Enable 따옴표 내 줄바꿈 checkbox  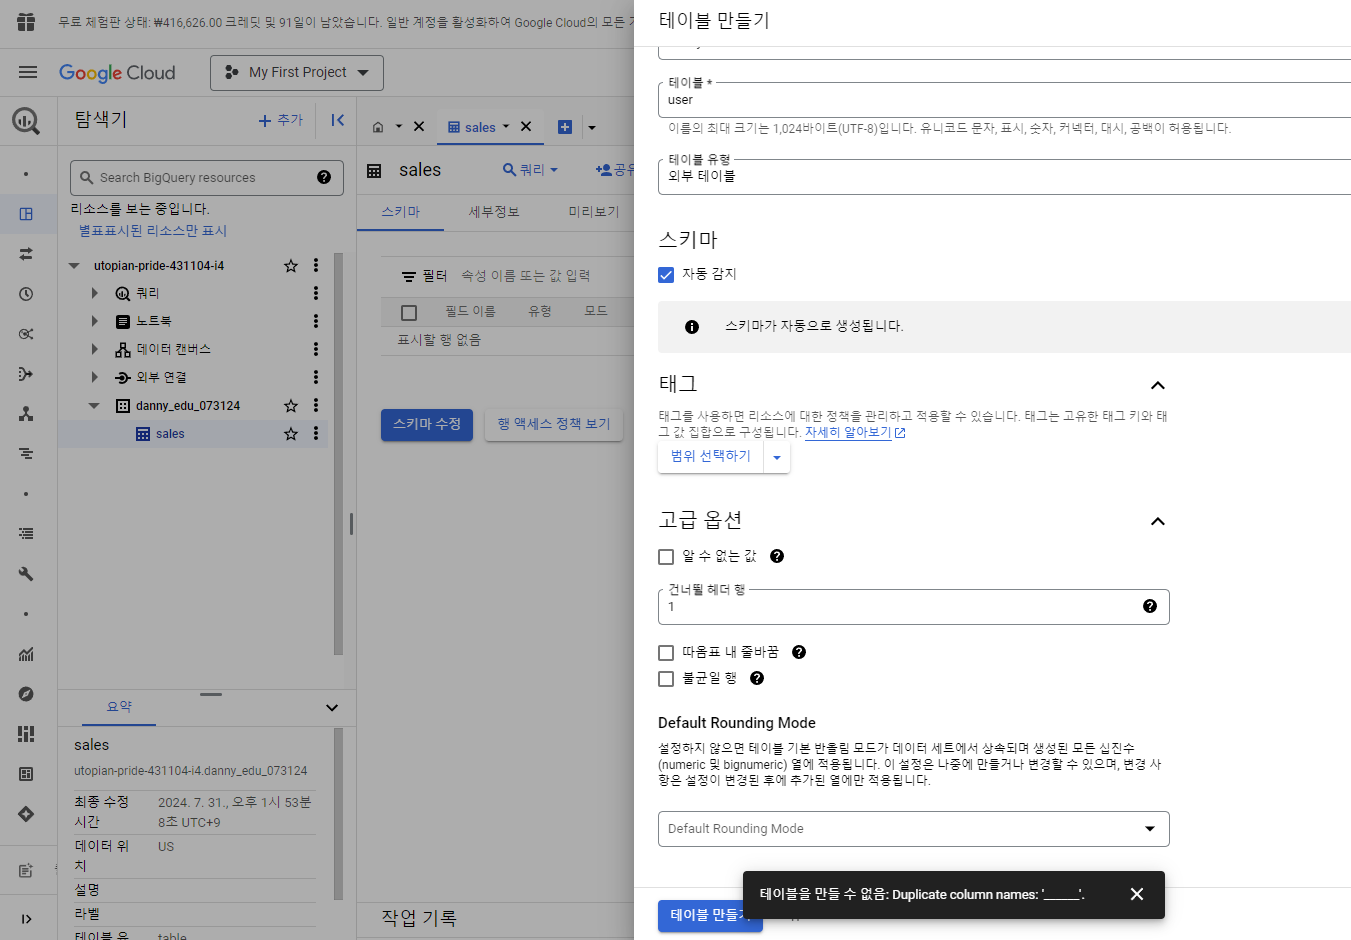pyautogui.click(x=666, y=653)
